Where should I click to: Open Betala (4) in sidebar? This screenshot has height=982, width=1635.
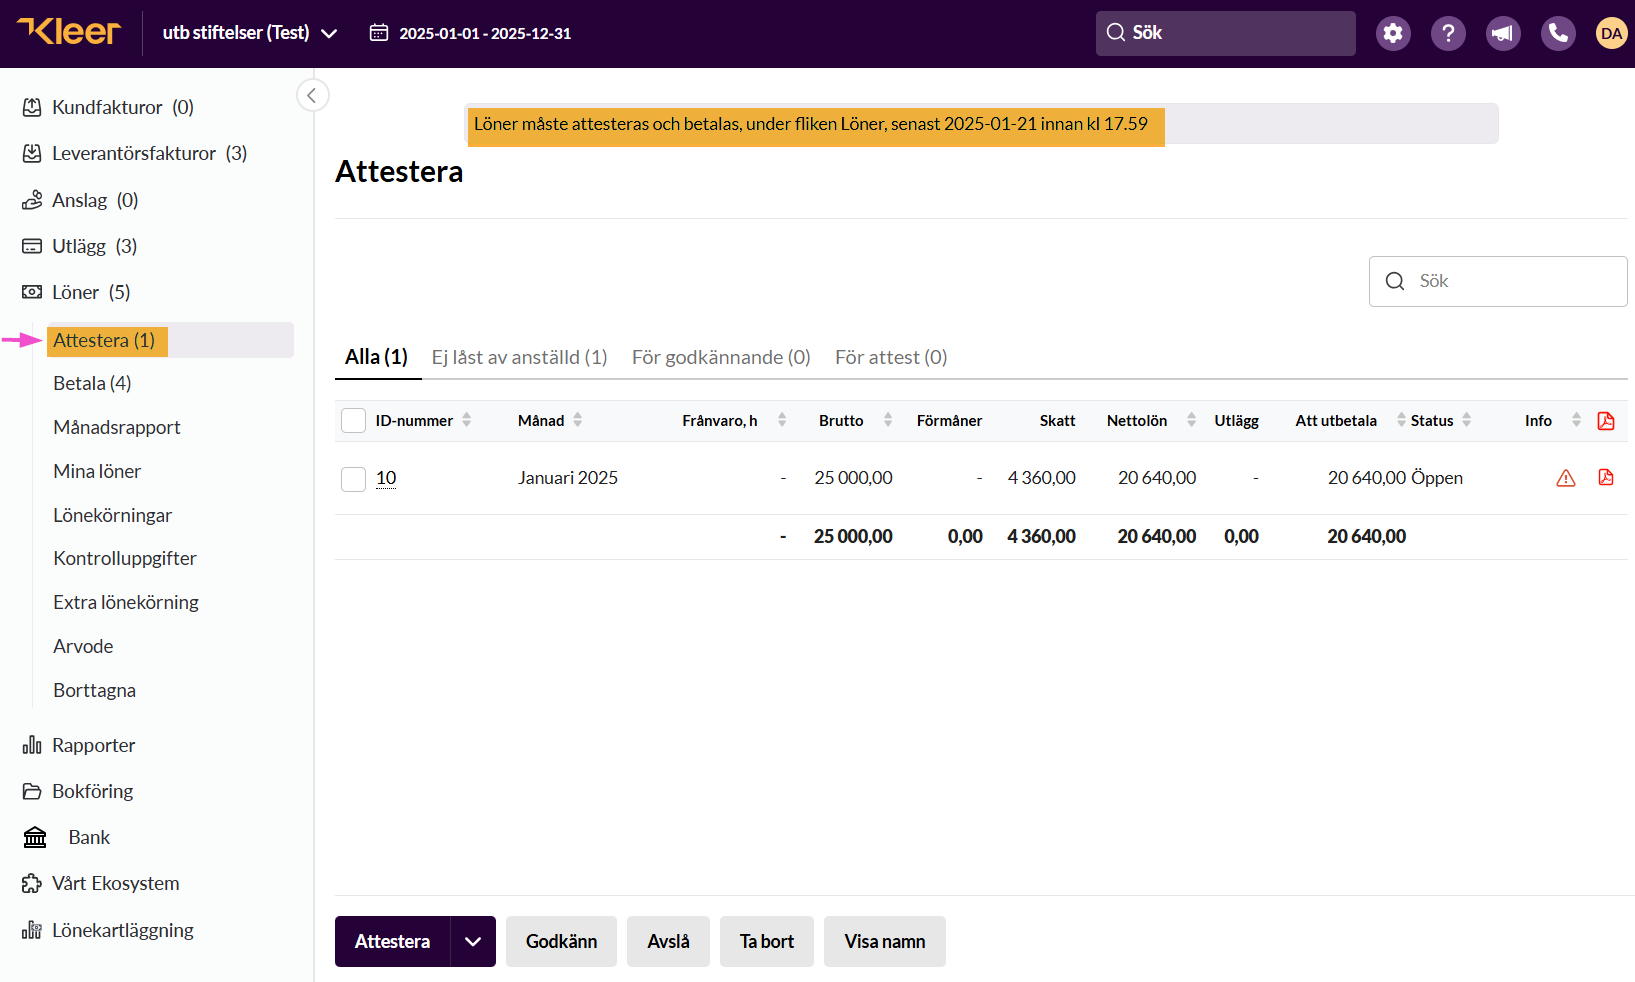(x=92, y=383)
